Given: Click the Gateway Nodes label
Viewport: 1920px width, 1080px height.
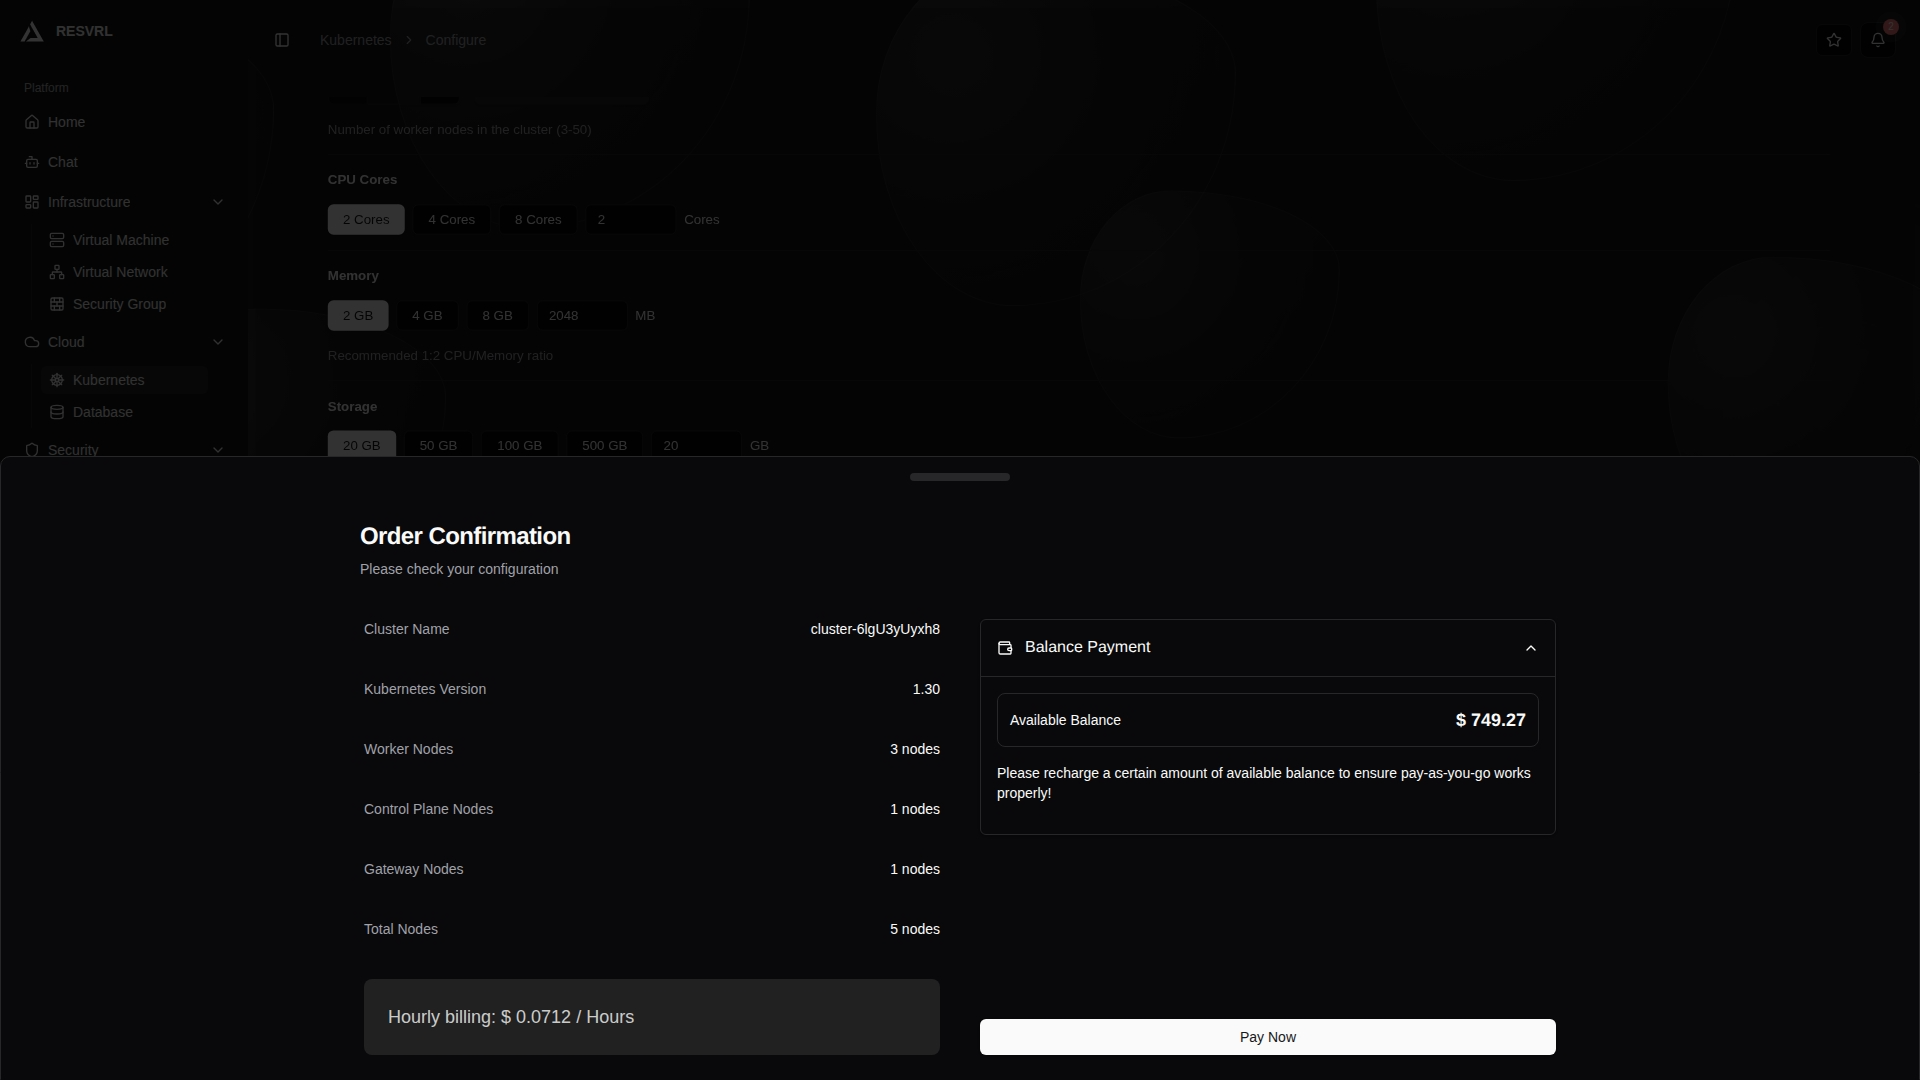Looking at the screenshot, I should (x=413, y=869).
